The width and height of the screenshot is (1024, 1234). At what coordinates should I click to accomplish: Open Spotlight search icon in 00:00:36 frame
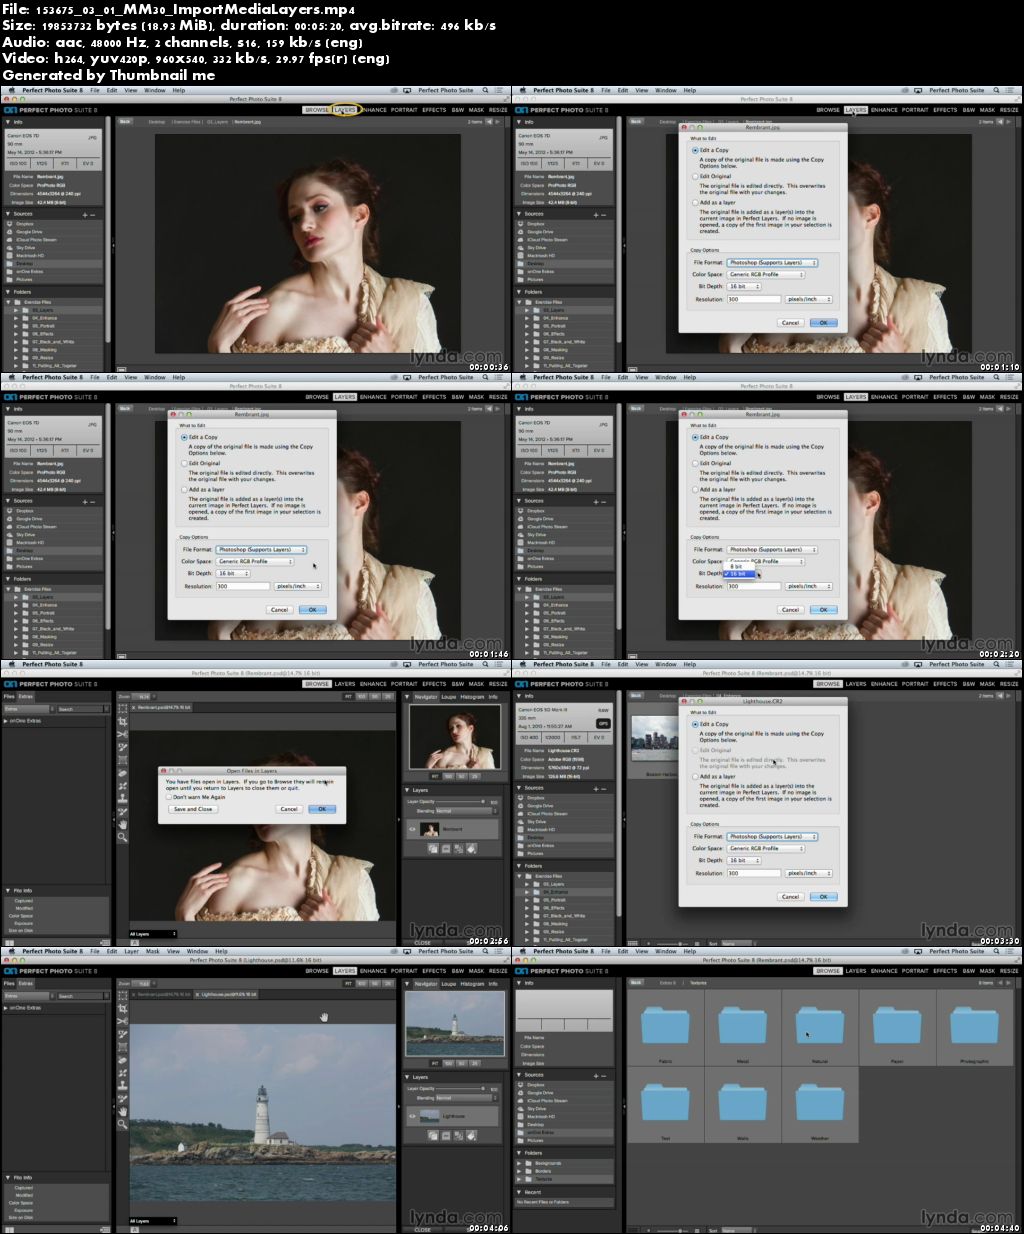point(484,90)
